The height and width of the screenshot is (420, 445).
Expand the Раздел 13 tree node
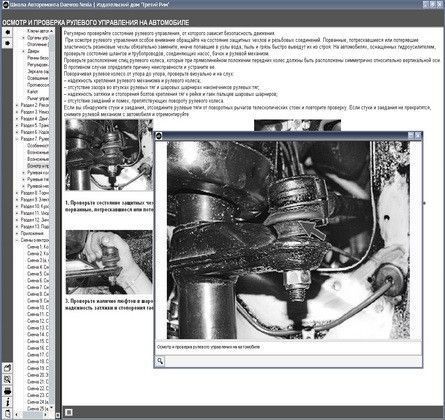17,227
